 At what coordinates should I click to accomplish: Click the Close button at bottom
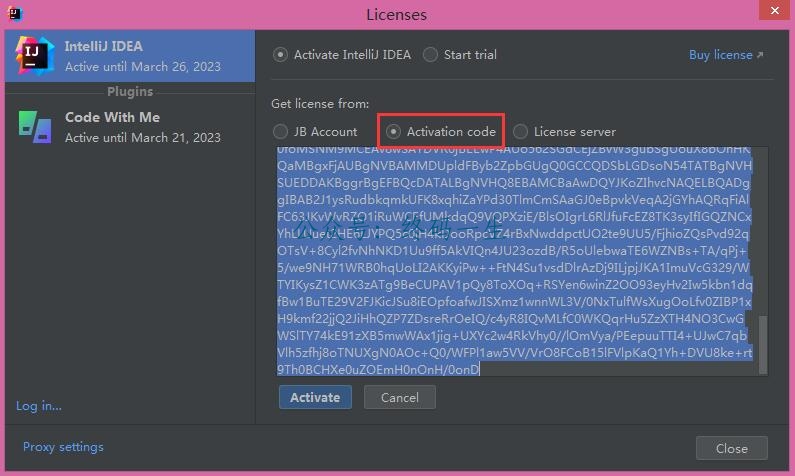[732, 448]
